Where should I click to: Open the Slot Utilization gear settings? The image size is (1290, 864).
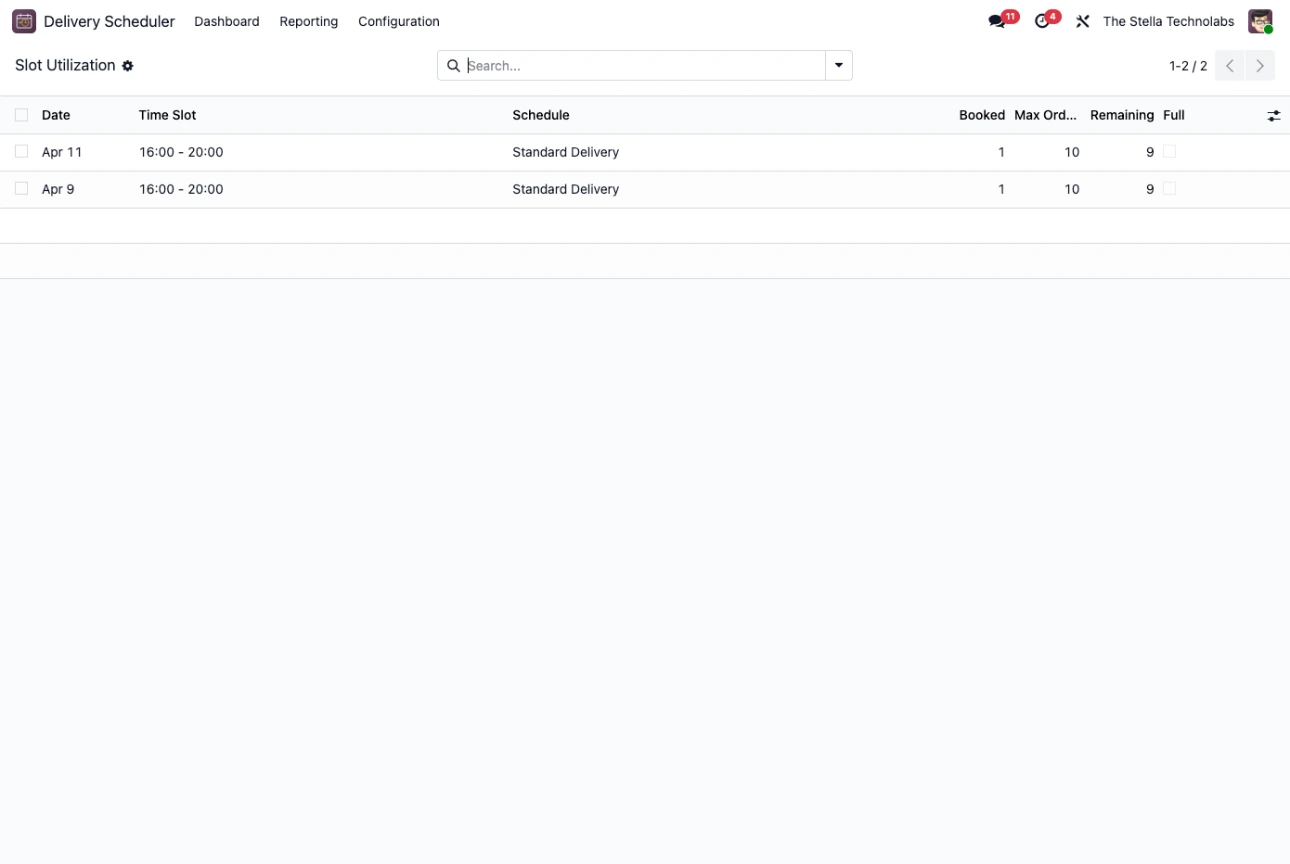coord(128,66)
